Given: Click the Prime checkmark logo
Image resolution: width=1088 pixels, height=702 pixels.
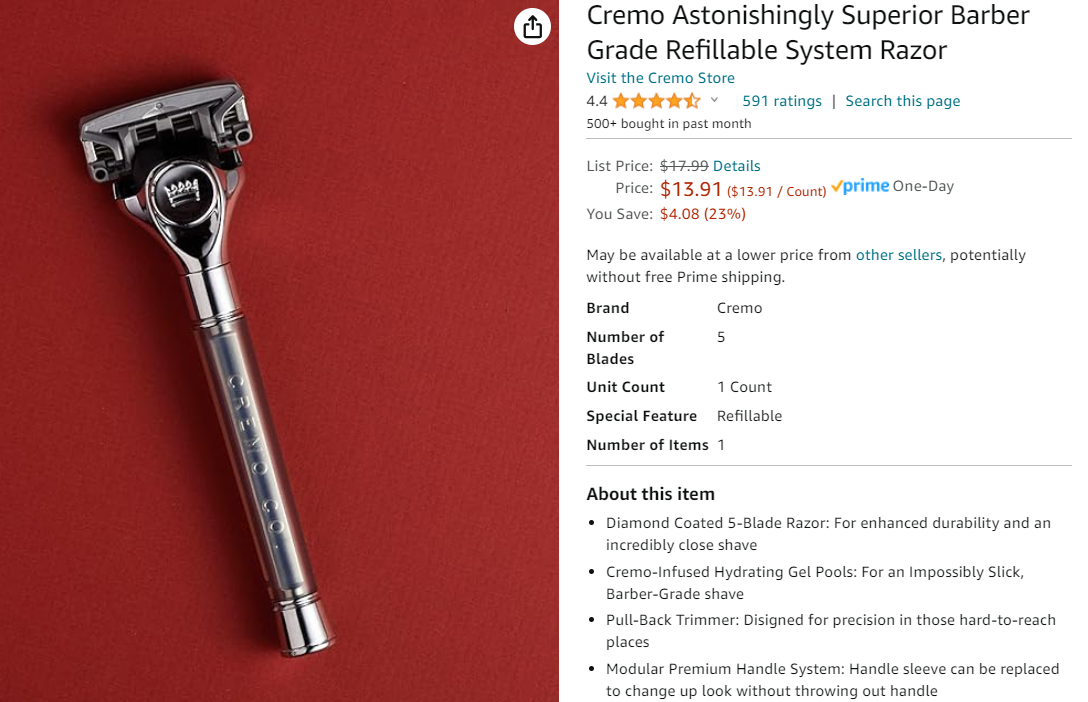Looking at the screenshot, I should [x=860, y=186].
